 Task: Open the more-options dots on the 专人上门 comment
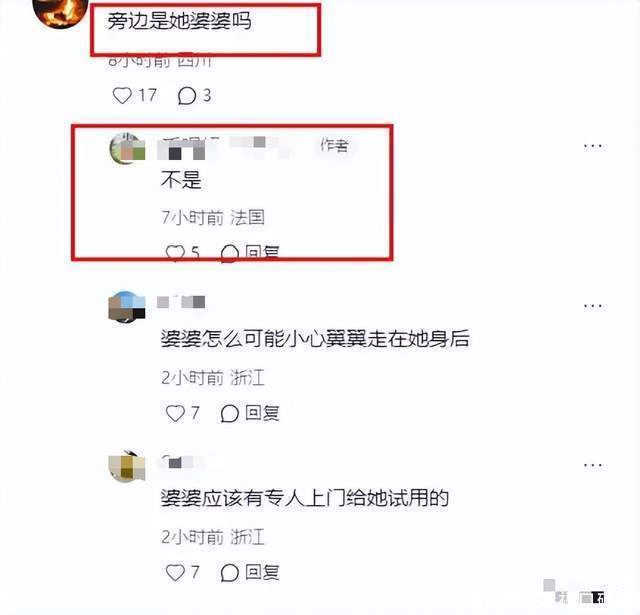coord(593,465)
